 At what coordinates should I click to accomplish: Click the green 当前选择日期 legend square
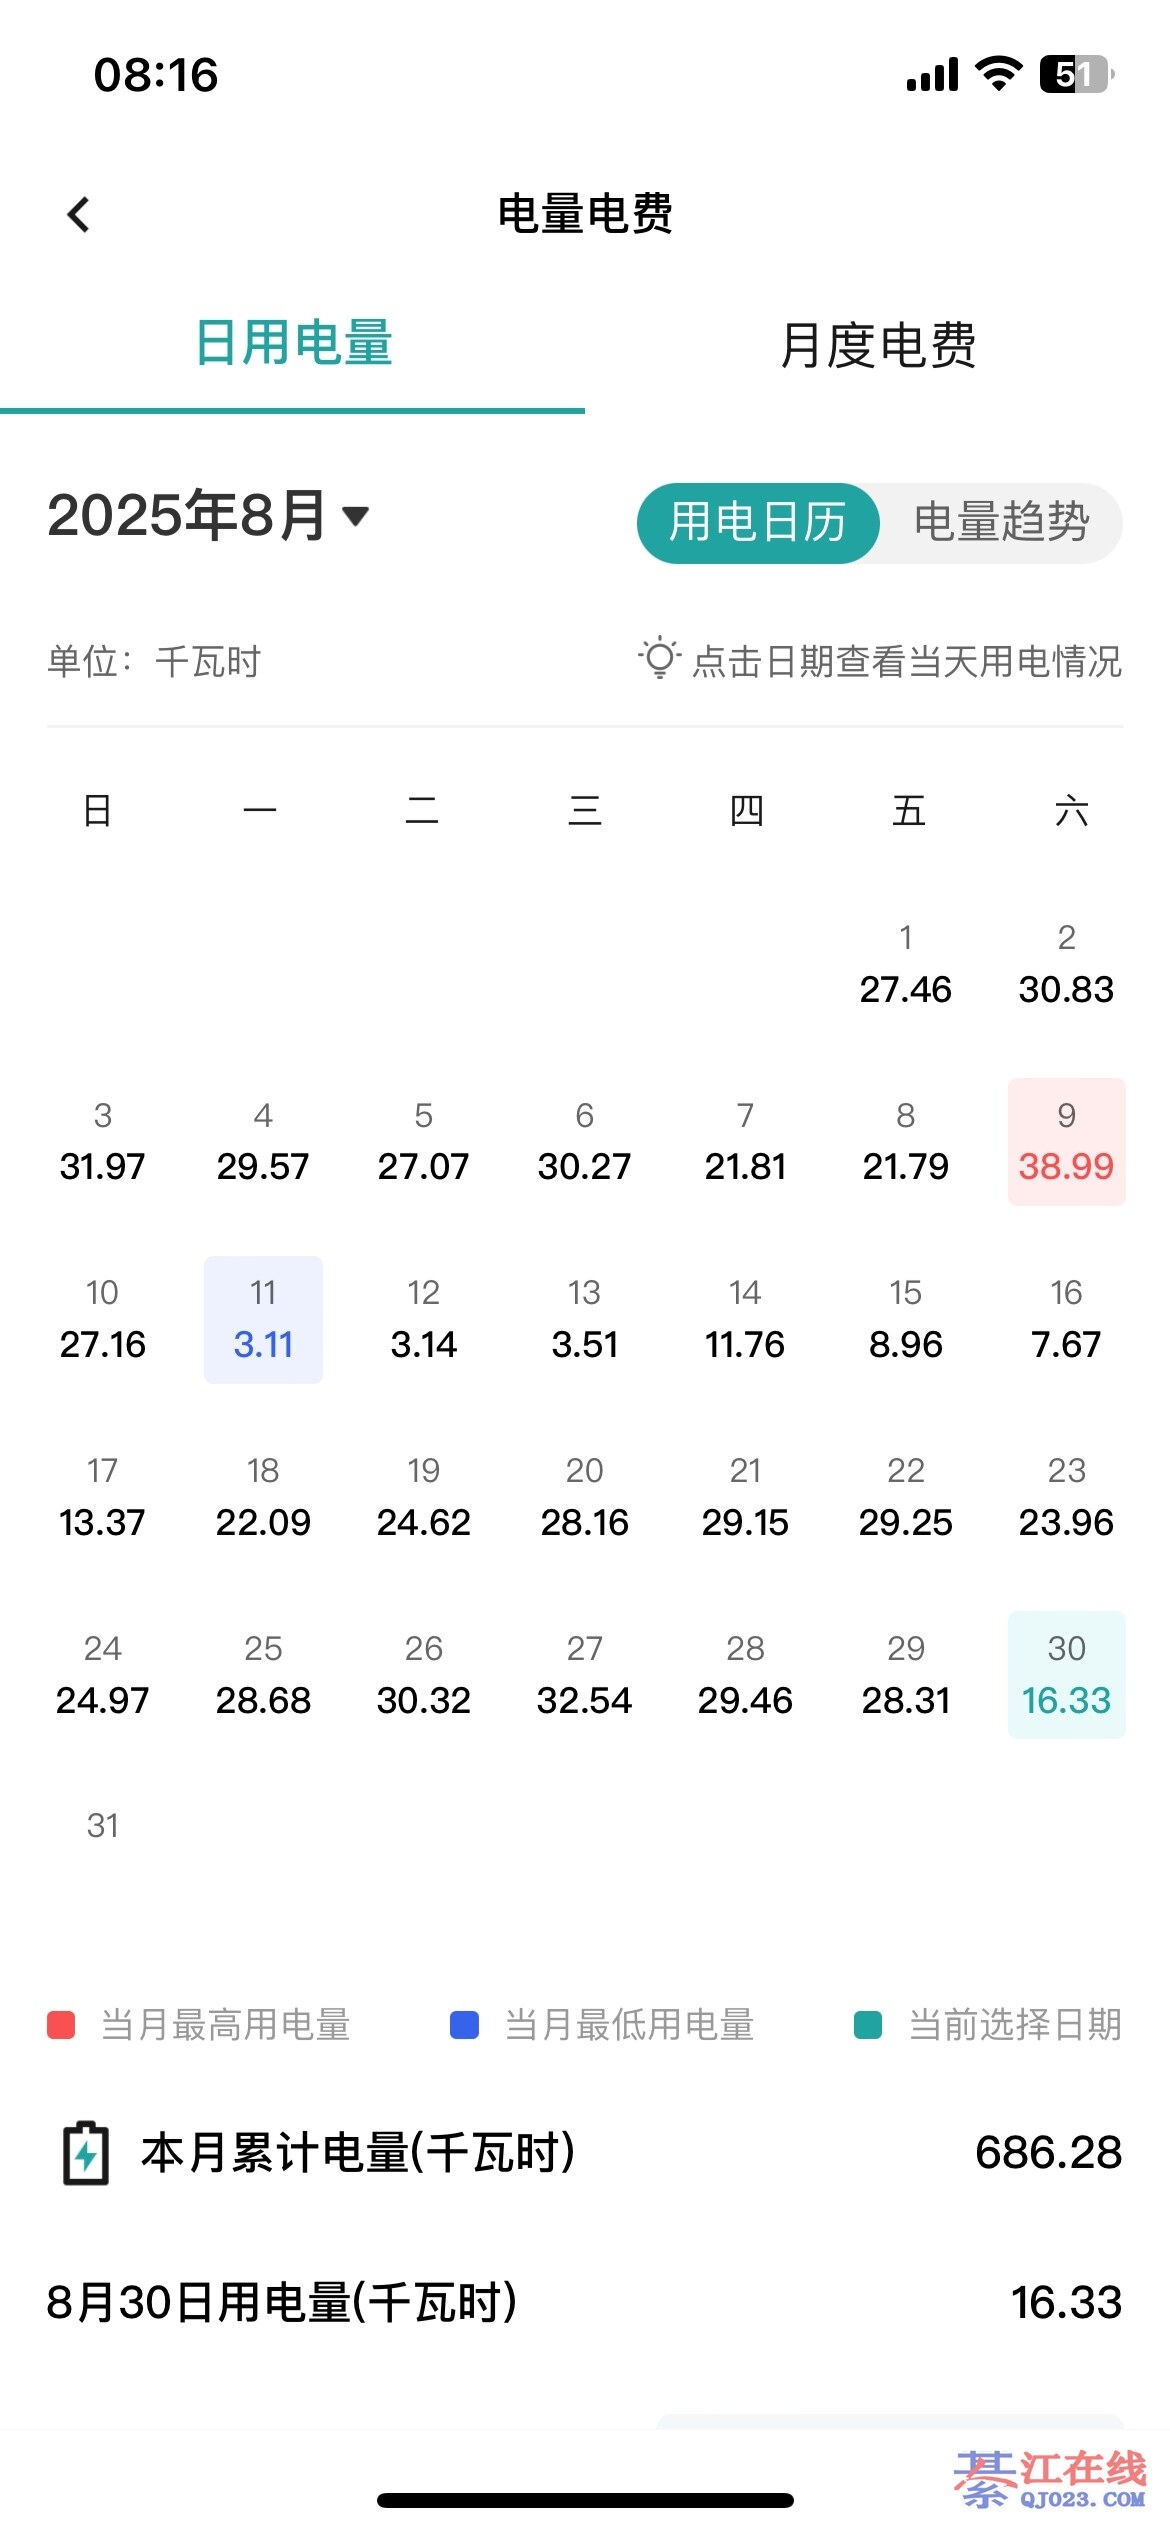coord(868,2025)
